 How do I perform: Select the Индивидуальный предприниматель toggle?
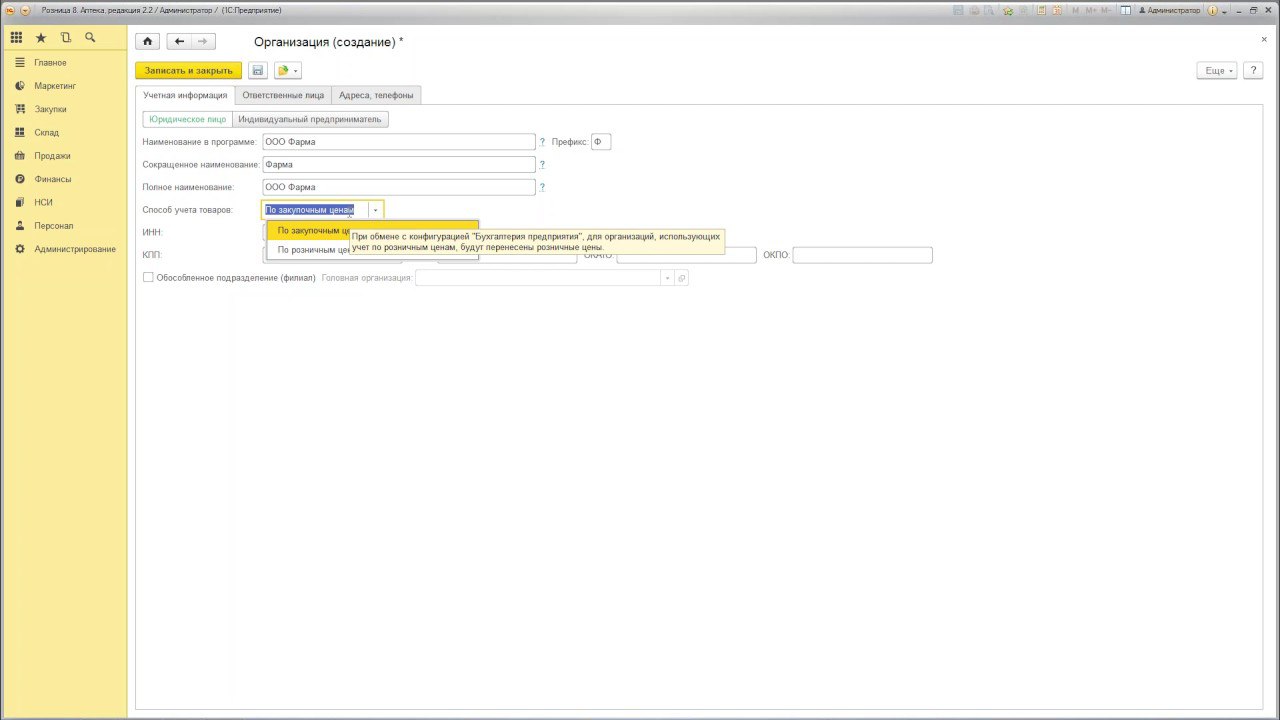pyautogui.click(x=310, y=119)
